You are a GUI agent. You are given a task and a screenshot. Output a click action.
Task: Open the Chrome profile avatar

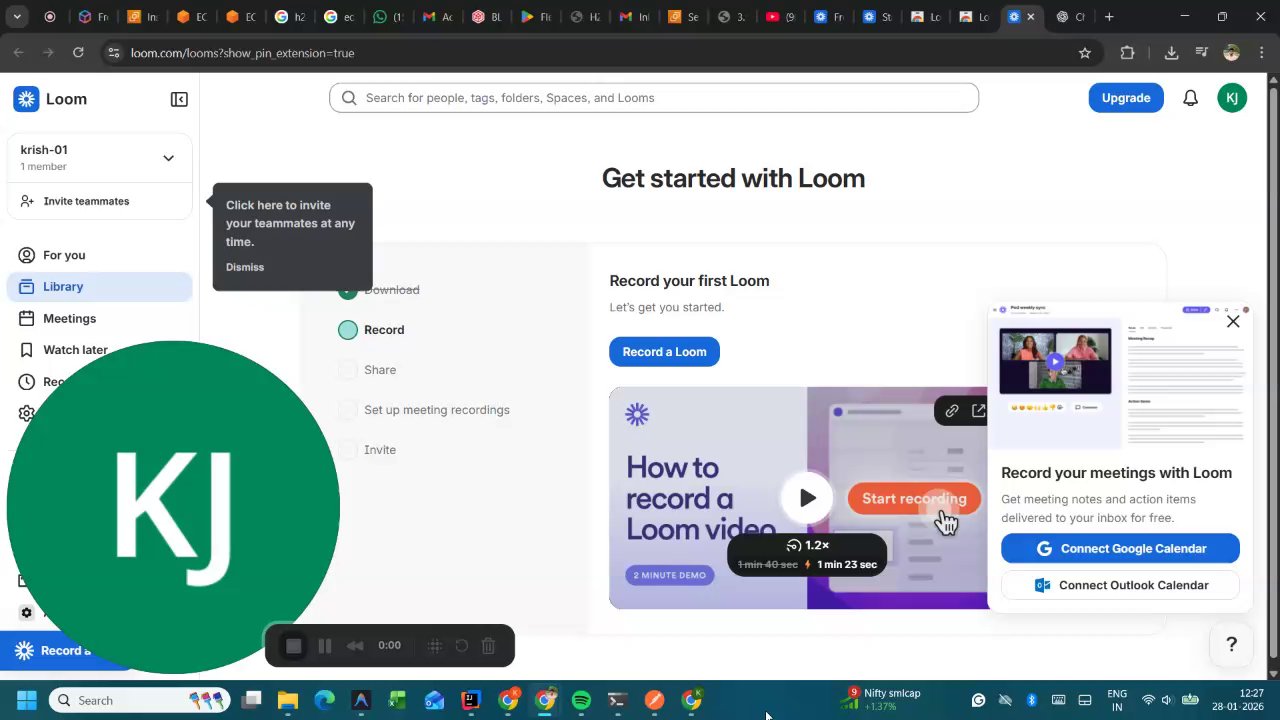click(x=1232, y=53)
